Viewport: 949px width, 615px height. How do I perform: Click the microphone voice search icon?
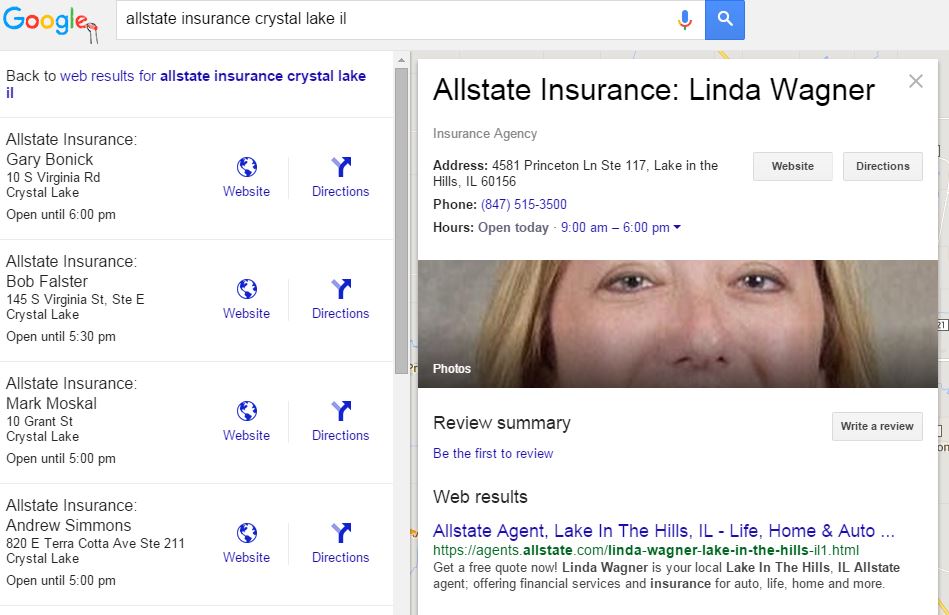[x=685, y=19]
